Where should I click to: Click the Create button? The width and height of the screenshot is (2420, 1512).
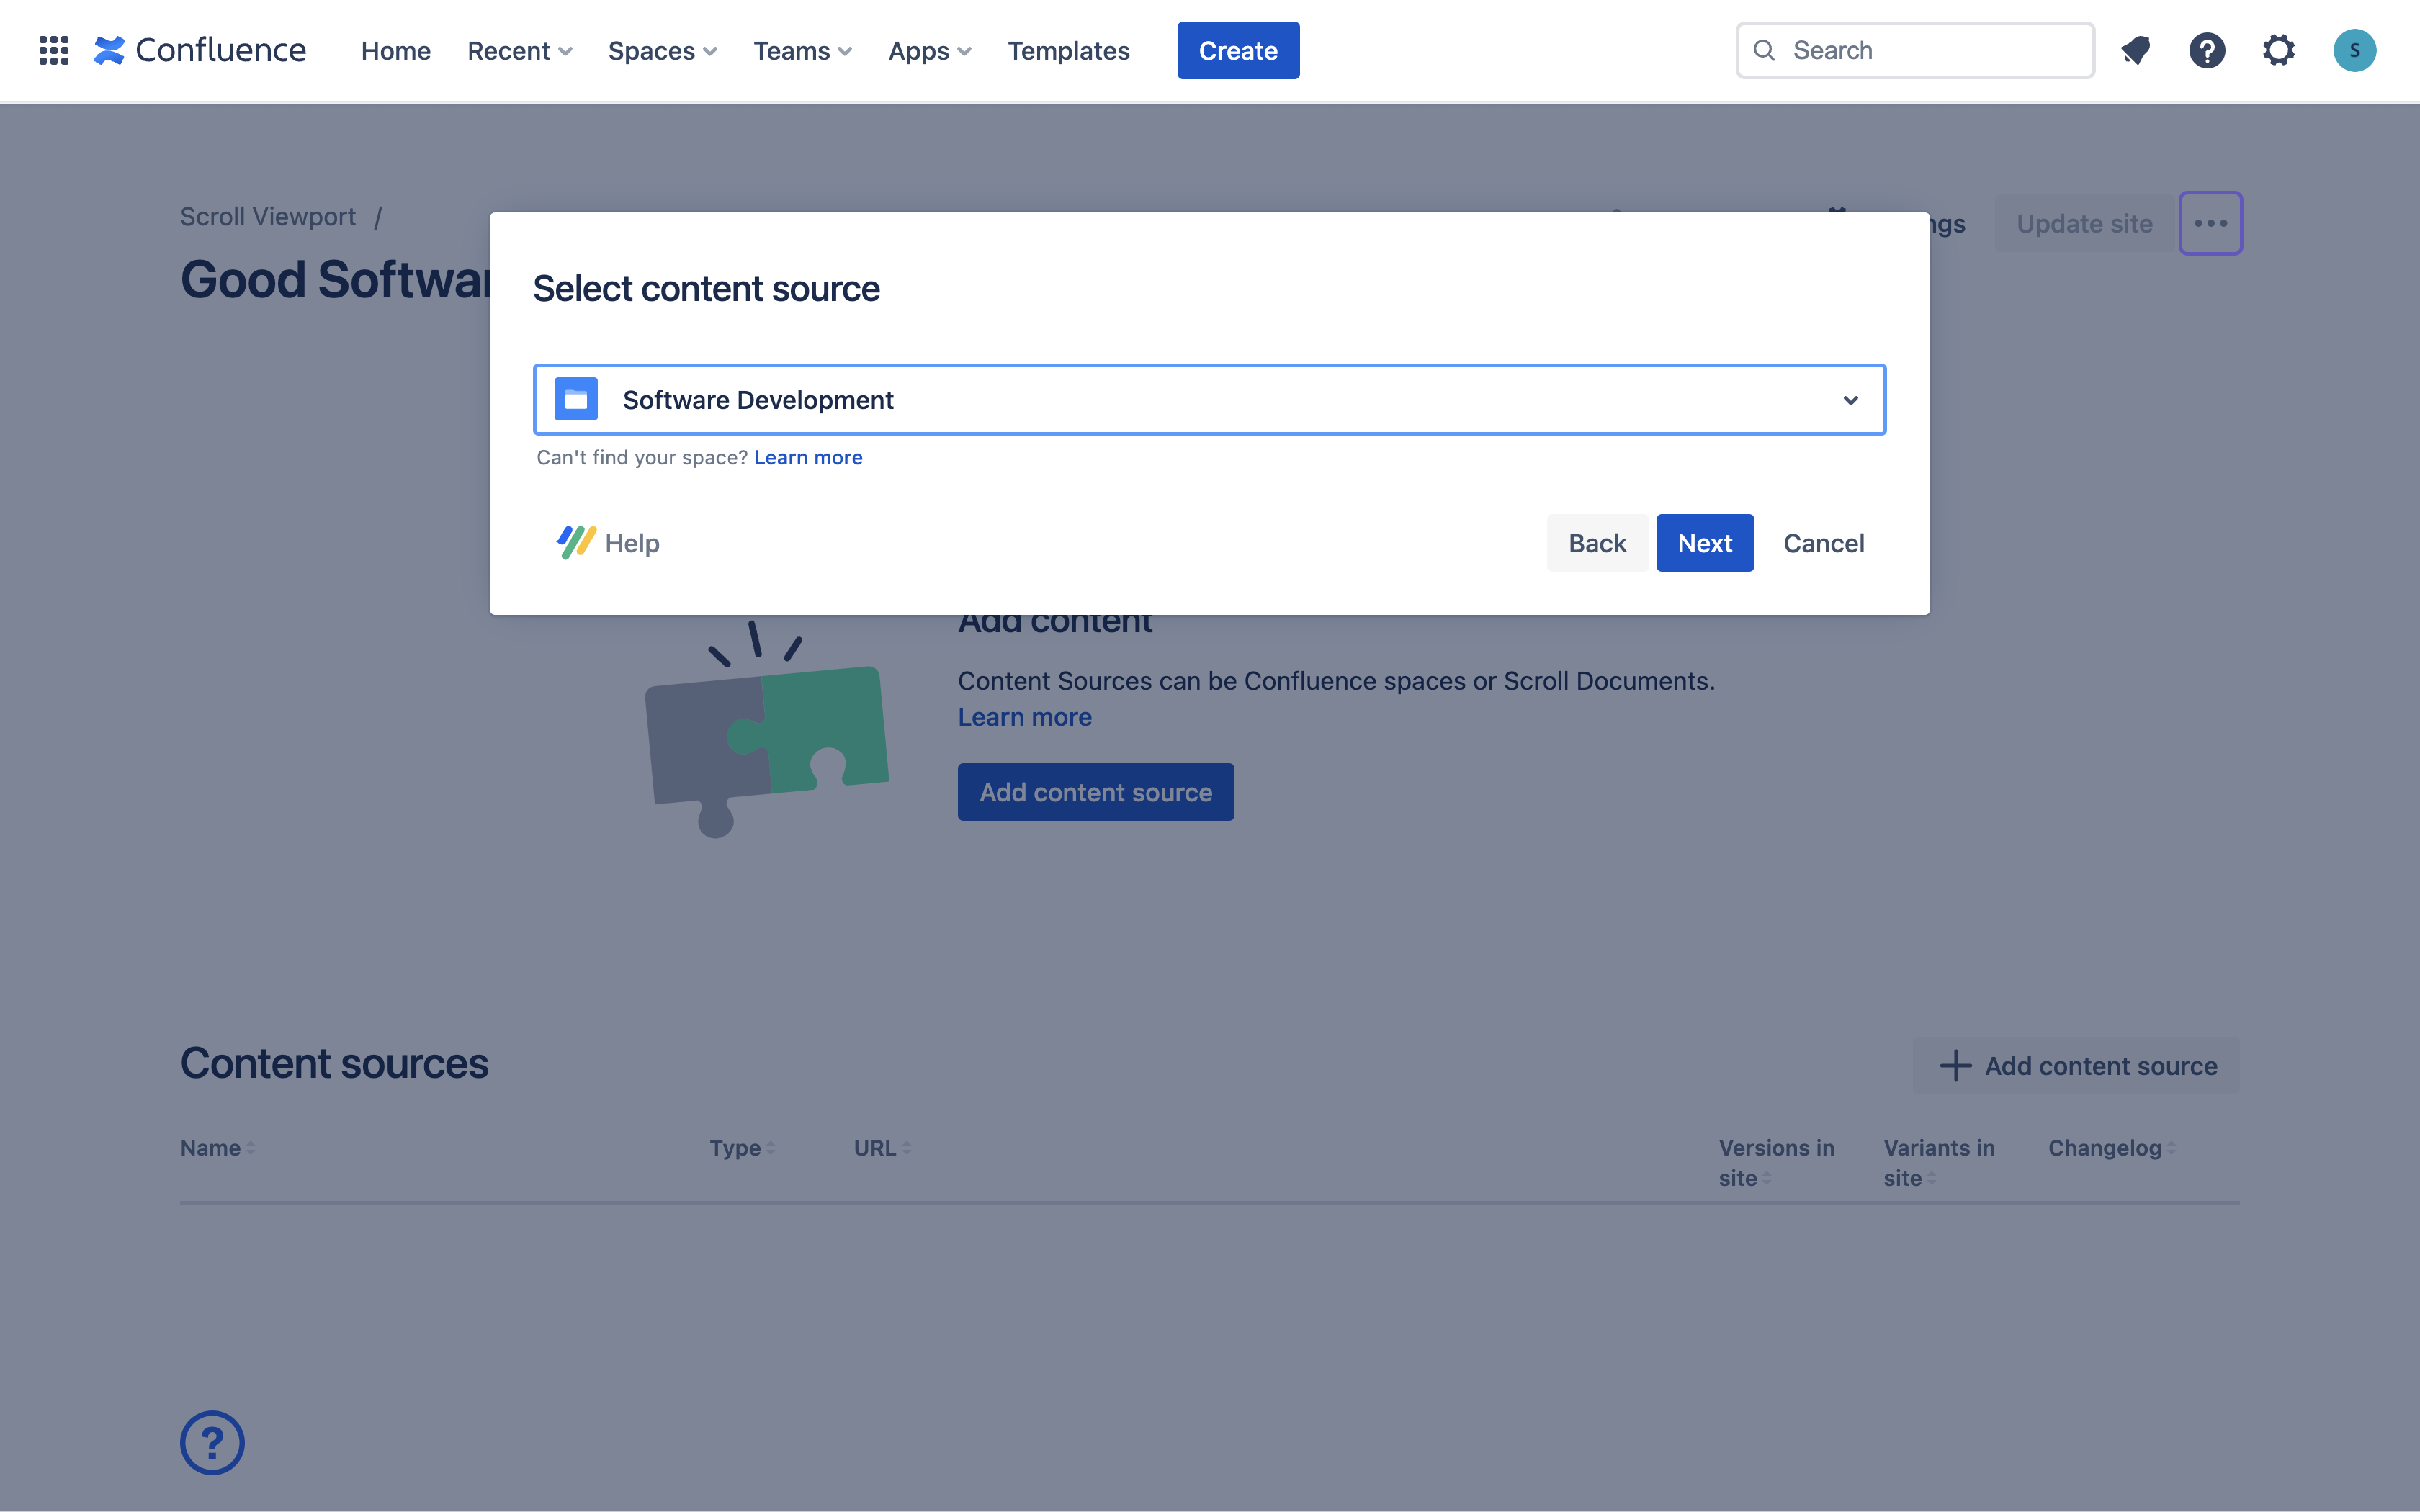(x=1238, y=50)
